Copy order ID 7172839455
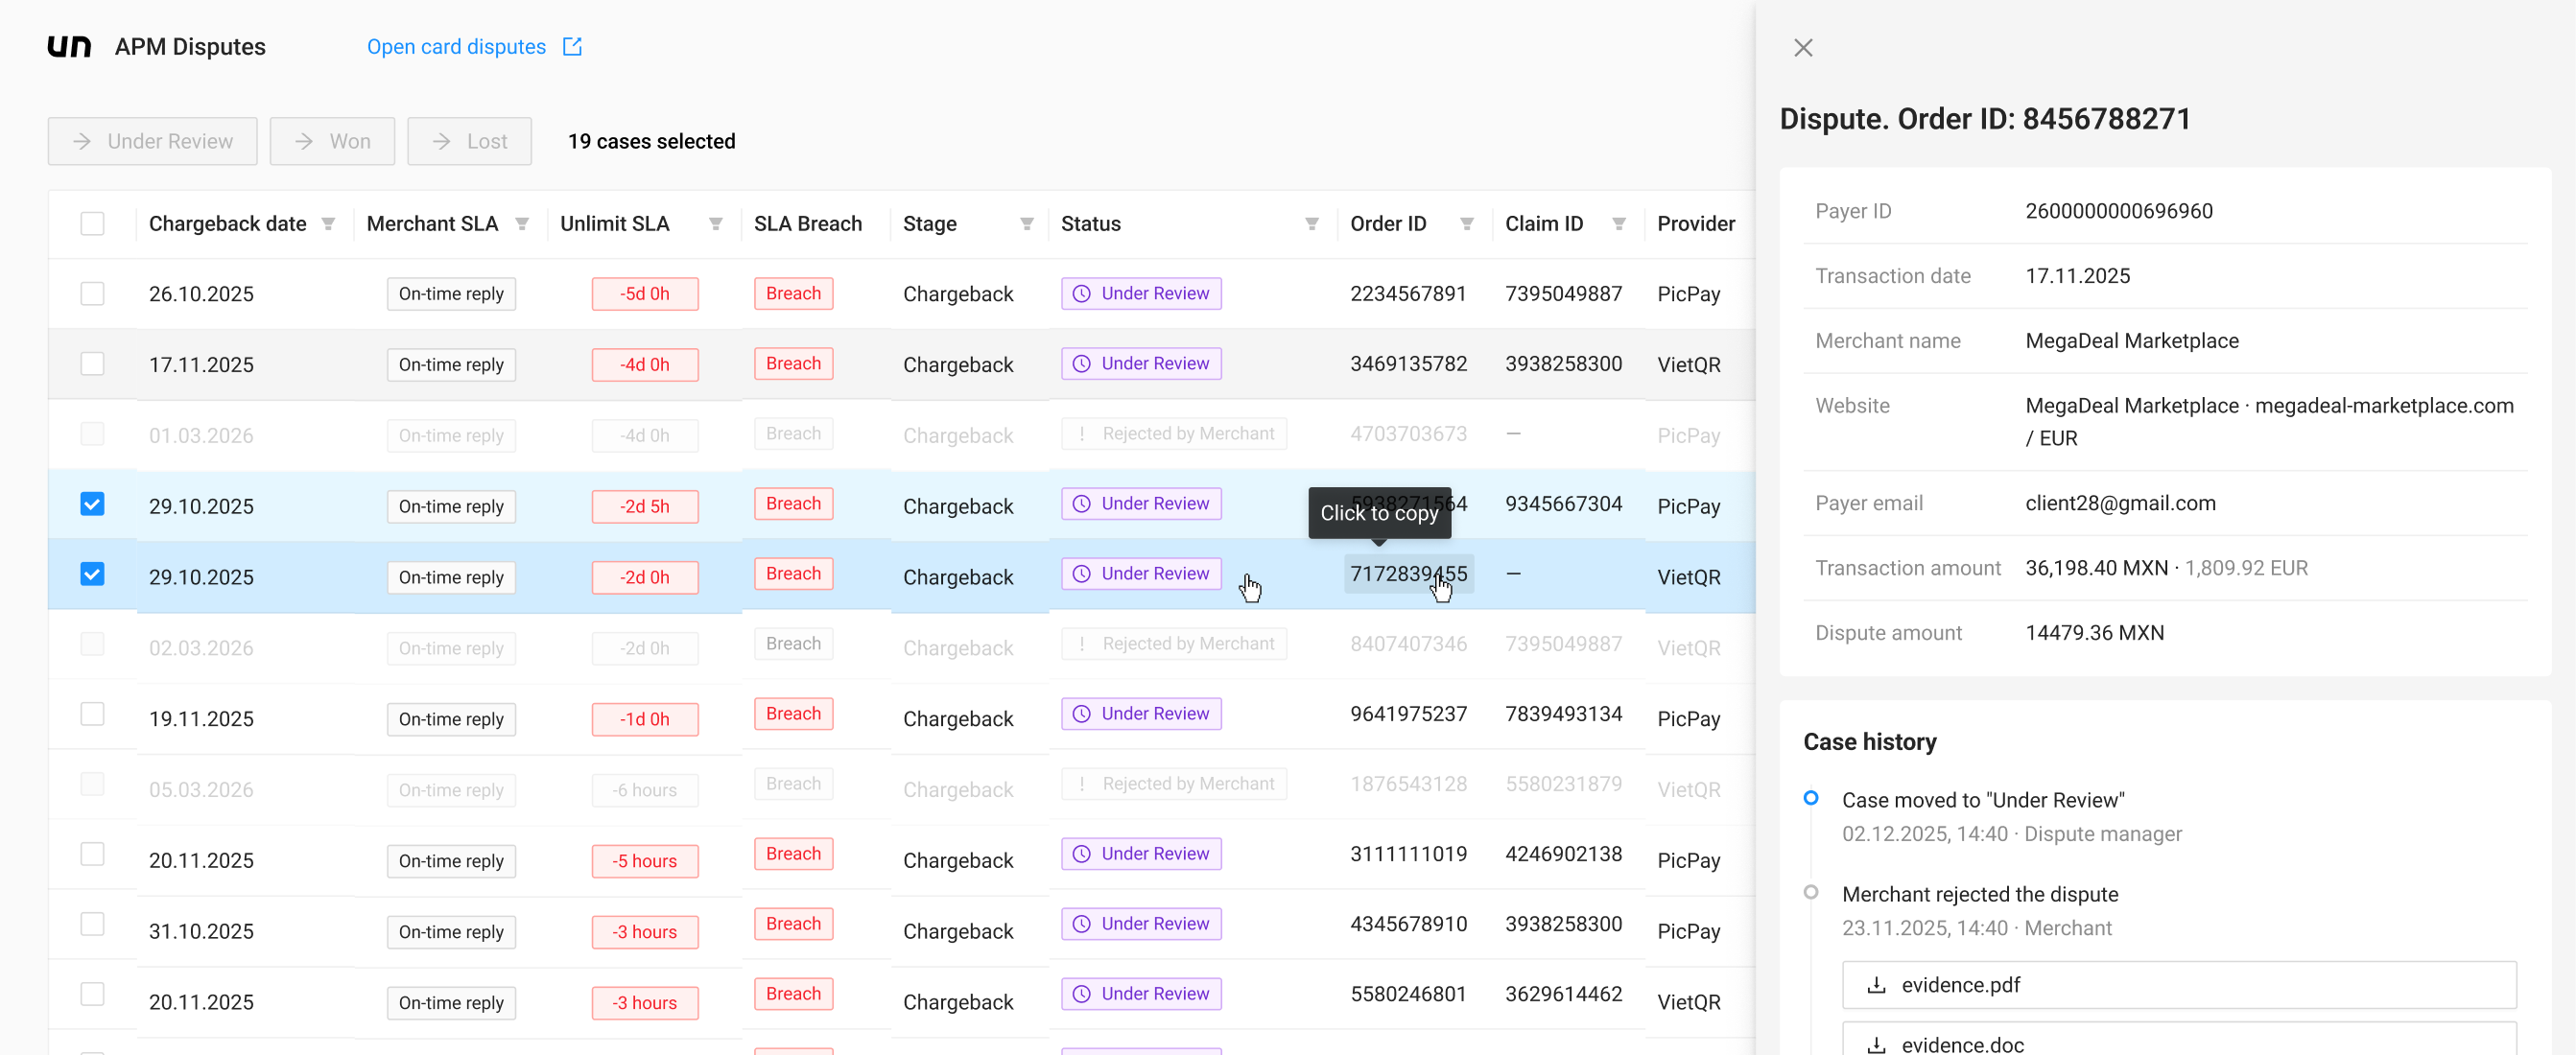2576x1055 pixels. coord(1408,573)
